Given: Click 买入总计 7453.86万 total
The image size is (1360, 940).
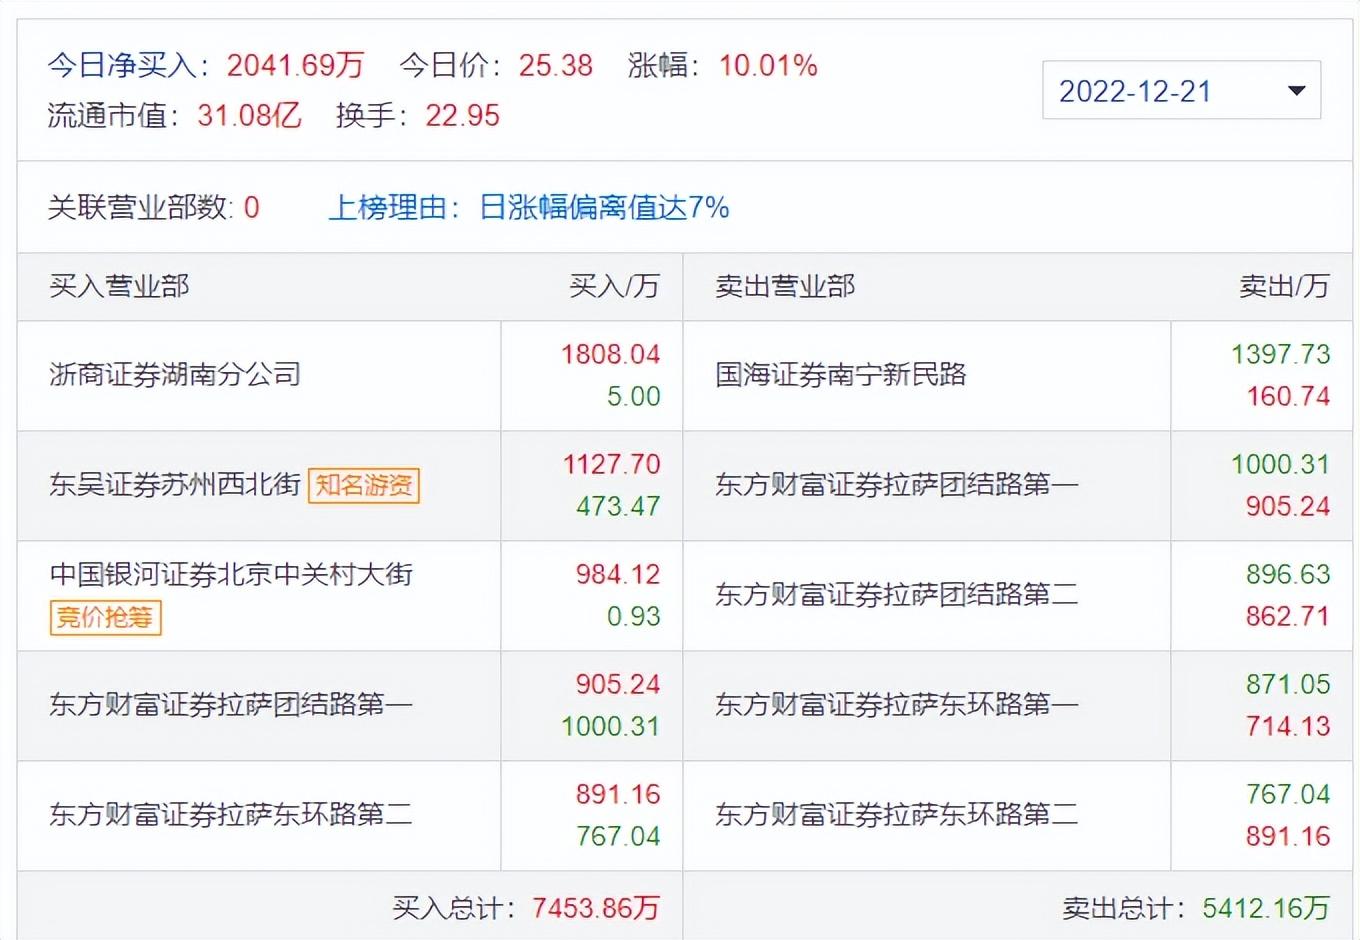Looking at the screenshot, I should [x=526, y=907].
